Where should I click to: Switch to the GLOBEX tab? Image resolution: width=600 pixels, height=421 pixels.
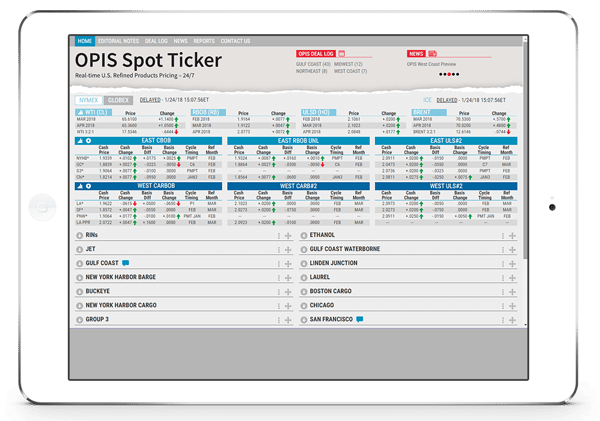tap(118, 100)
